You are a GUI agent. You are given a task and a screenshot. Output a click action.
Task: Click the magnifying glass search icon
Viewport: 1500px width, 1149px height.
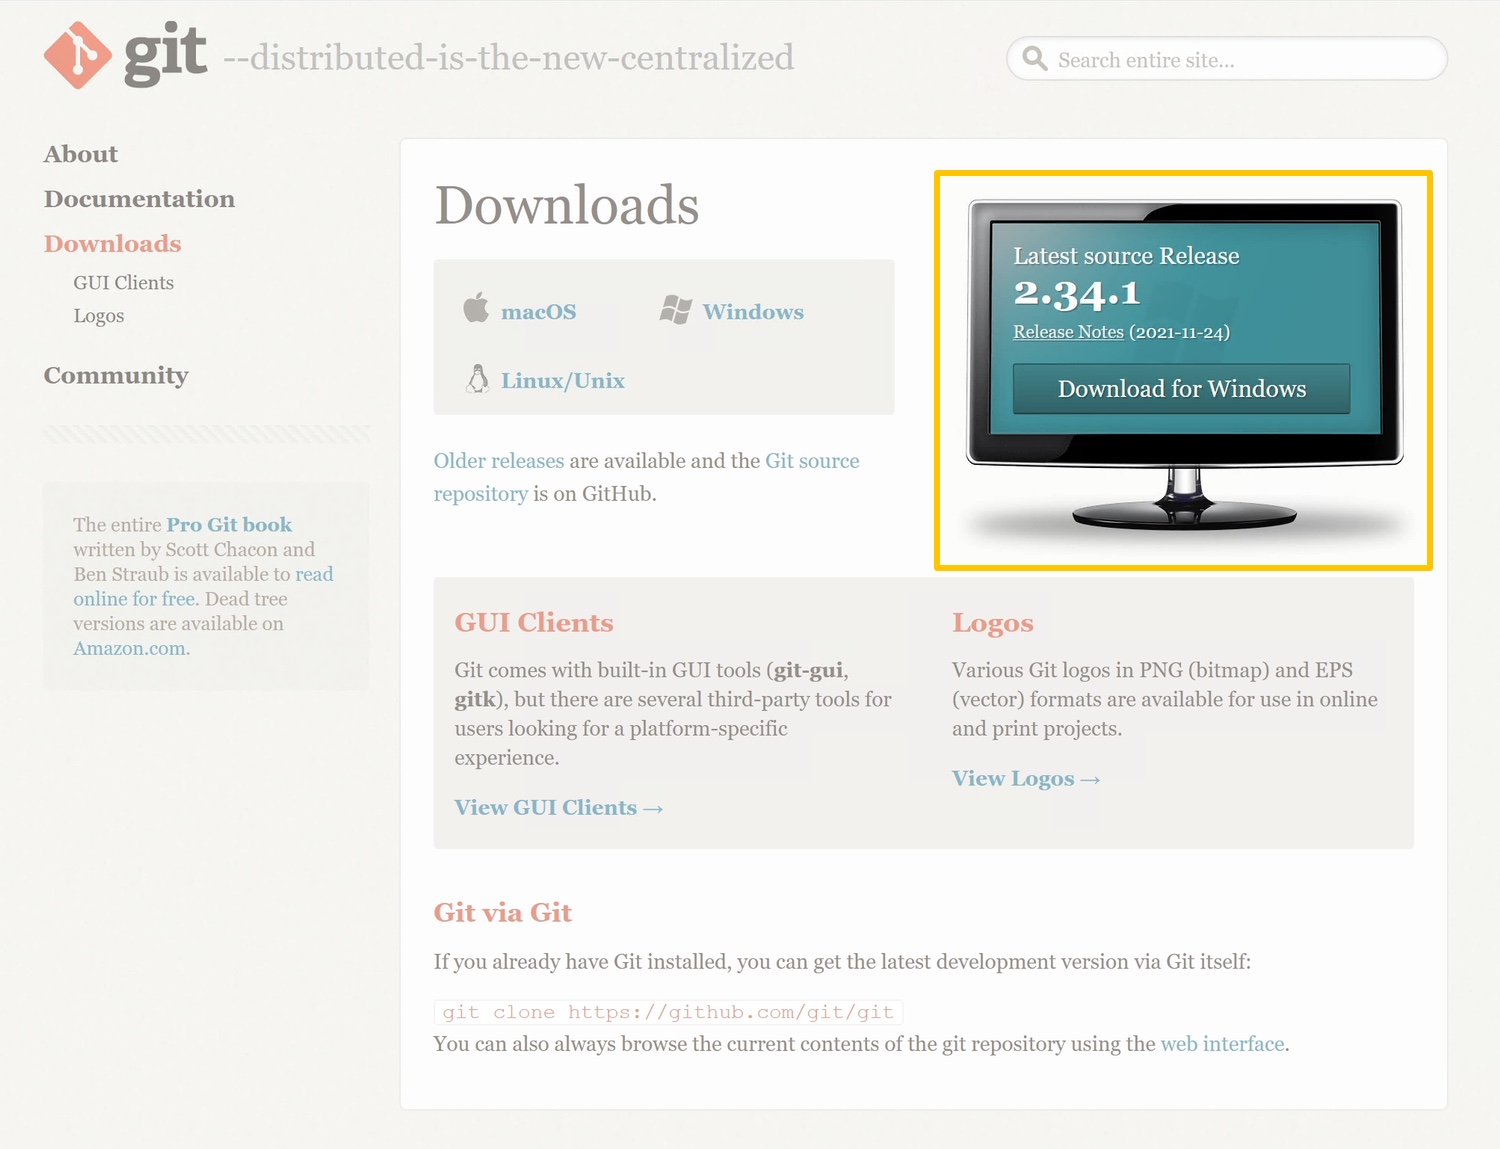click(1035, 59)
